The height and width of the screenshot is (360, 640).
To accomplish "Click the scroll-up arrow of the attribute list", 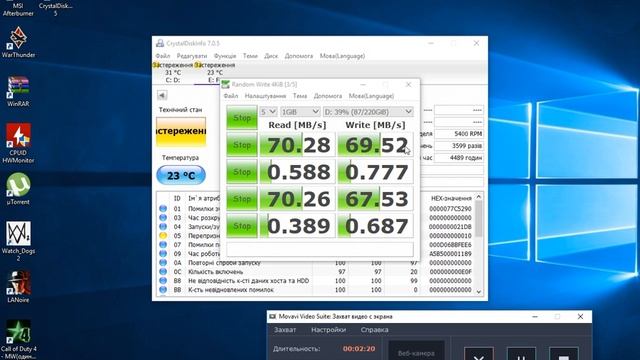I will (x=479, y=197).
